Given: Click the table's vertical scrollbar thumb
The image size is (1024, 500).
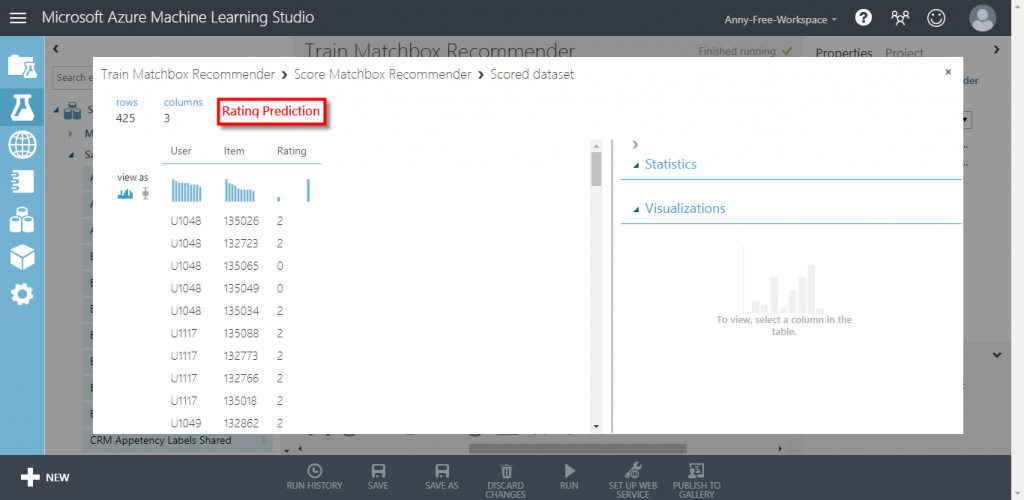Looking at the screenshot, I should click(x=596, y=168).
